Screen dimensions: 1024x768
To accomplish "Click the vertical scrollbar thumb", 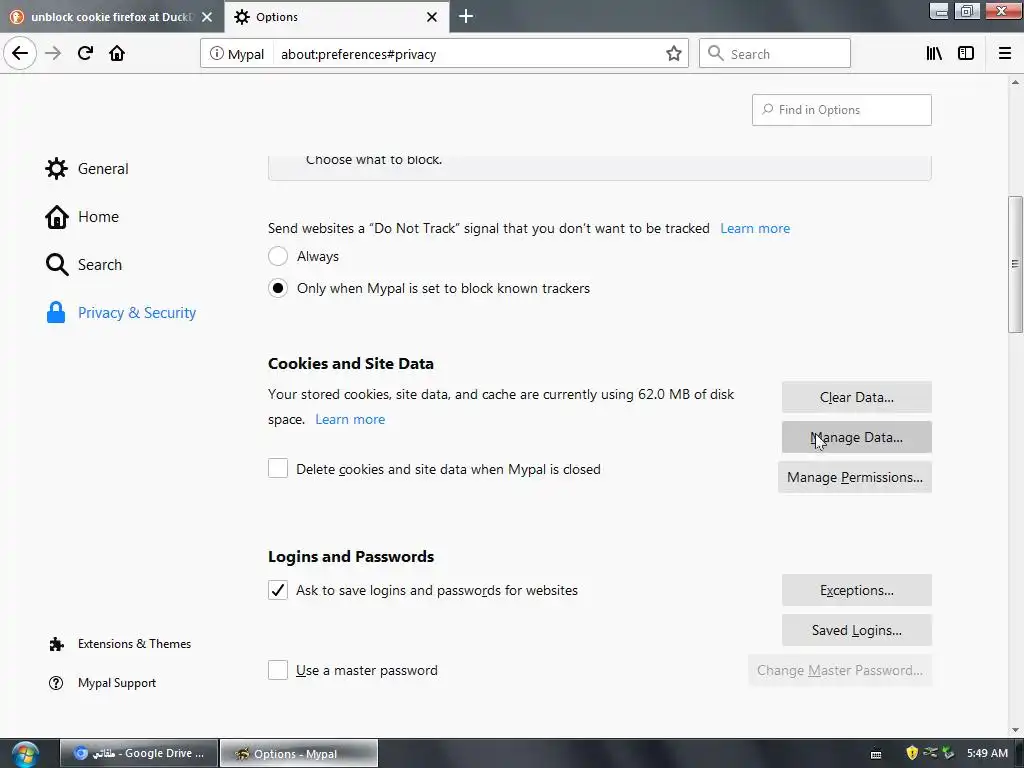I will pos(1015,264).
